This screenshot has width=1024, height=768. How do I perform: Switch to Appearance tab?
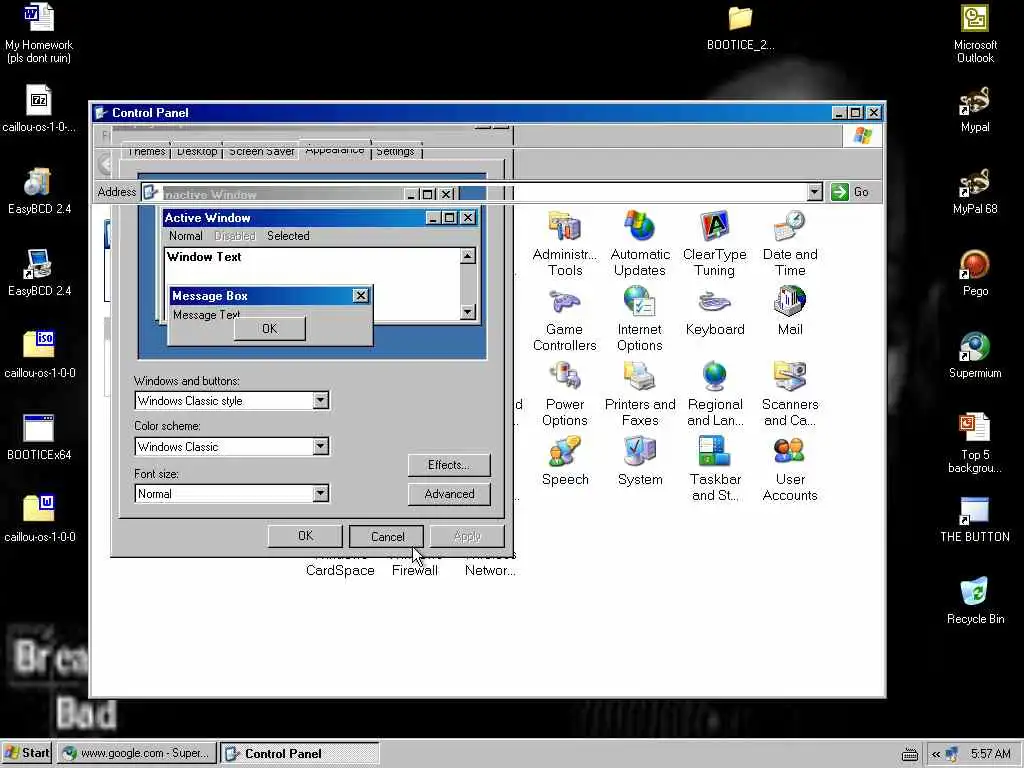click(x=334, y=150)
